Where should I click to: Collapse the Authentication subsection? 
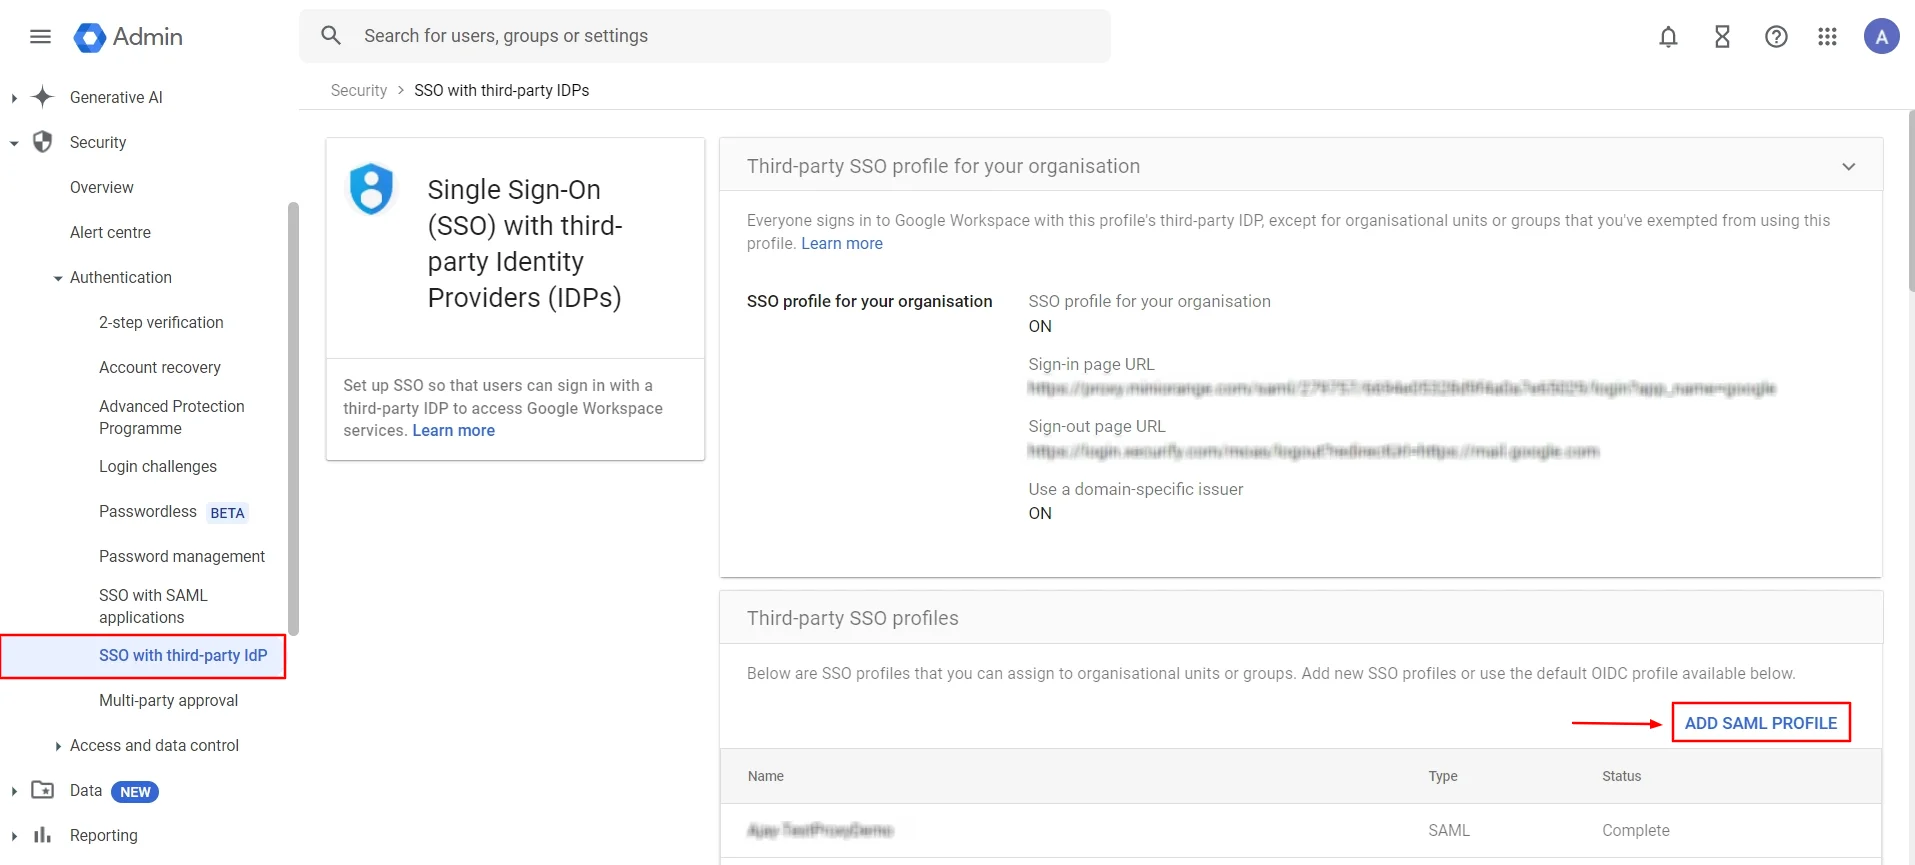[58, 278]
